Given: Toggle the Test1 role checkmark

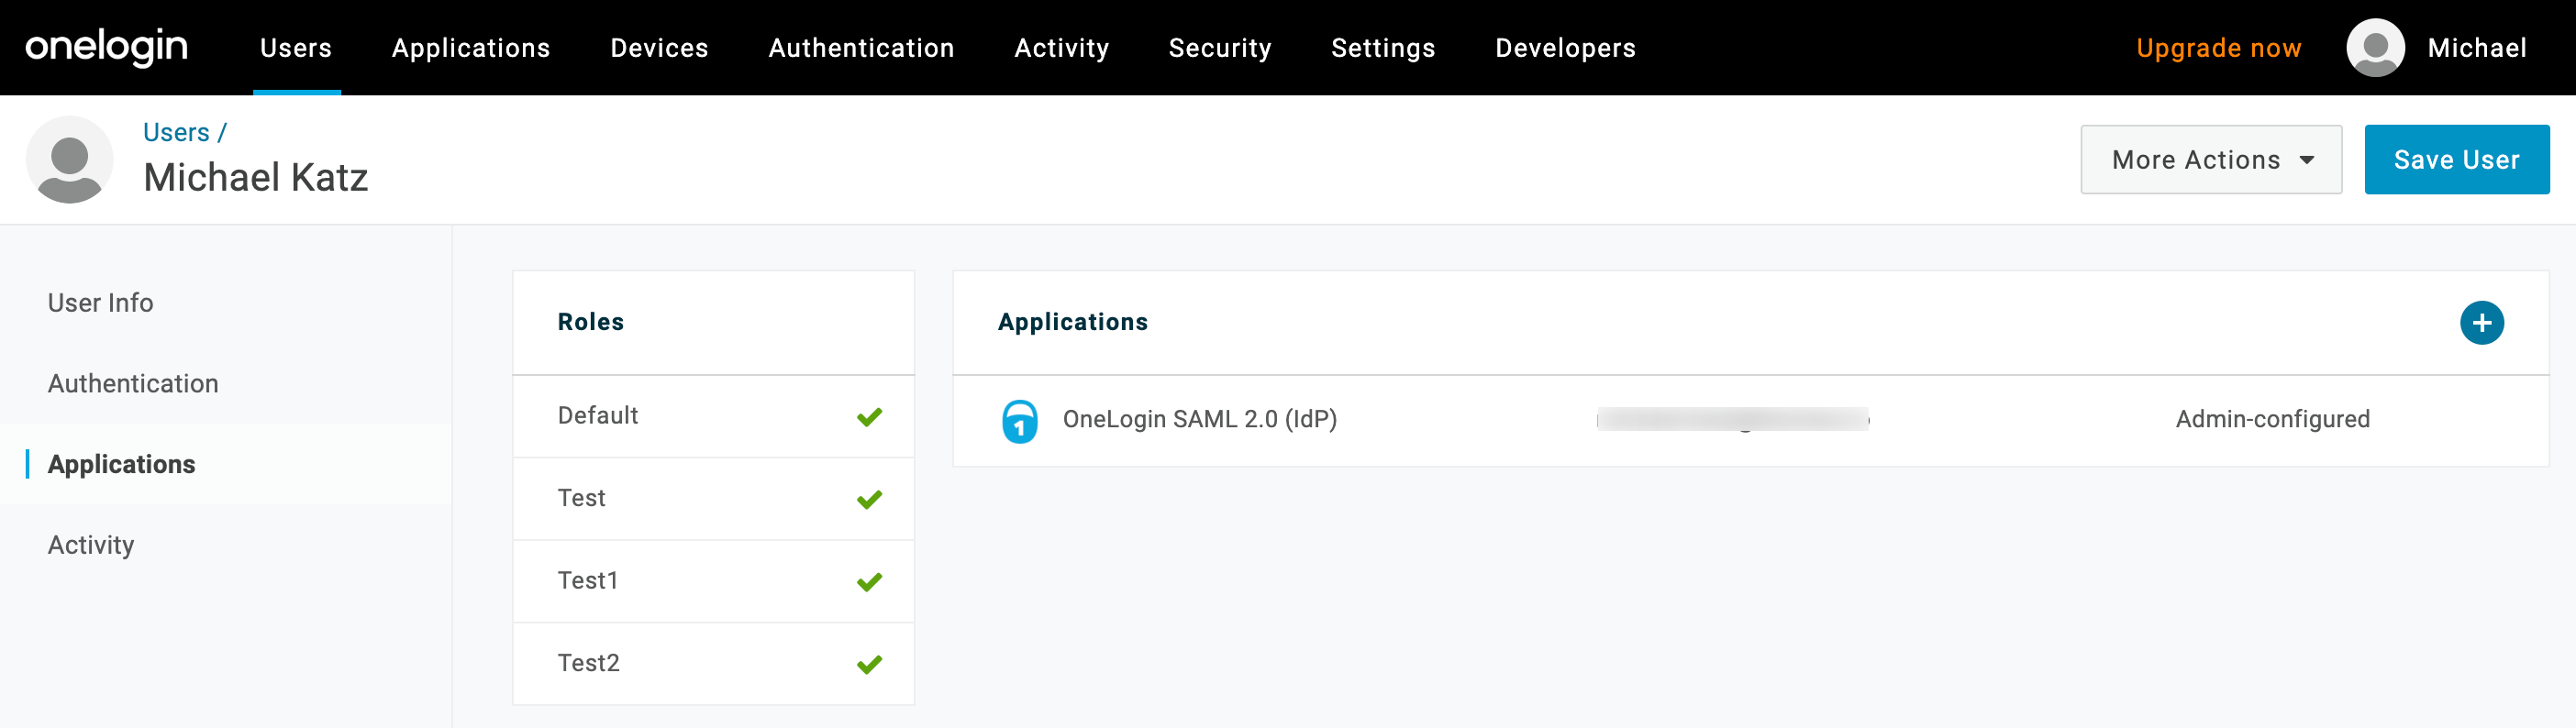Looking at the screenshot, I should (869, 582).
